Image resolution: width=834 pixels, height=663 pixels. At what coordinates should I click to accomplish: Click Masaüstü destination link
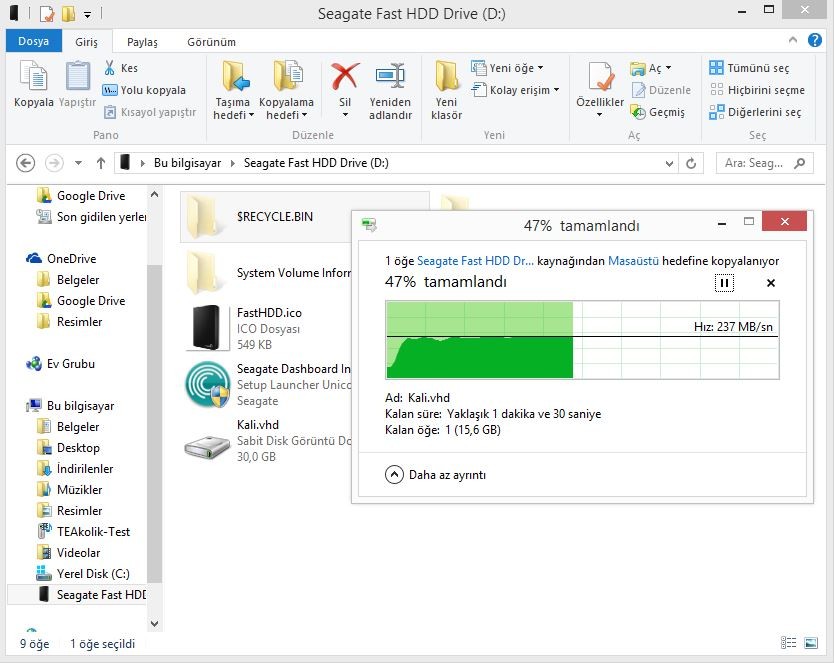pos(633,261)
